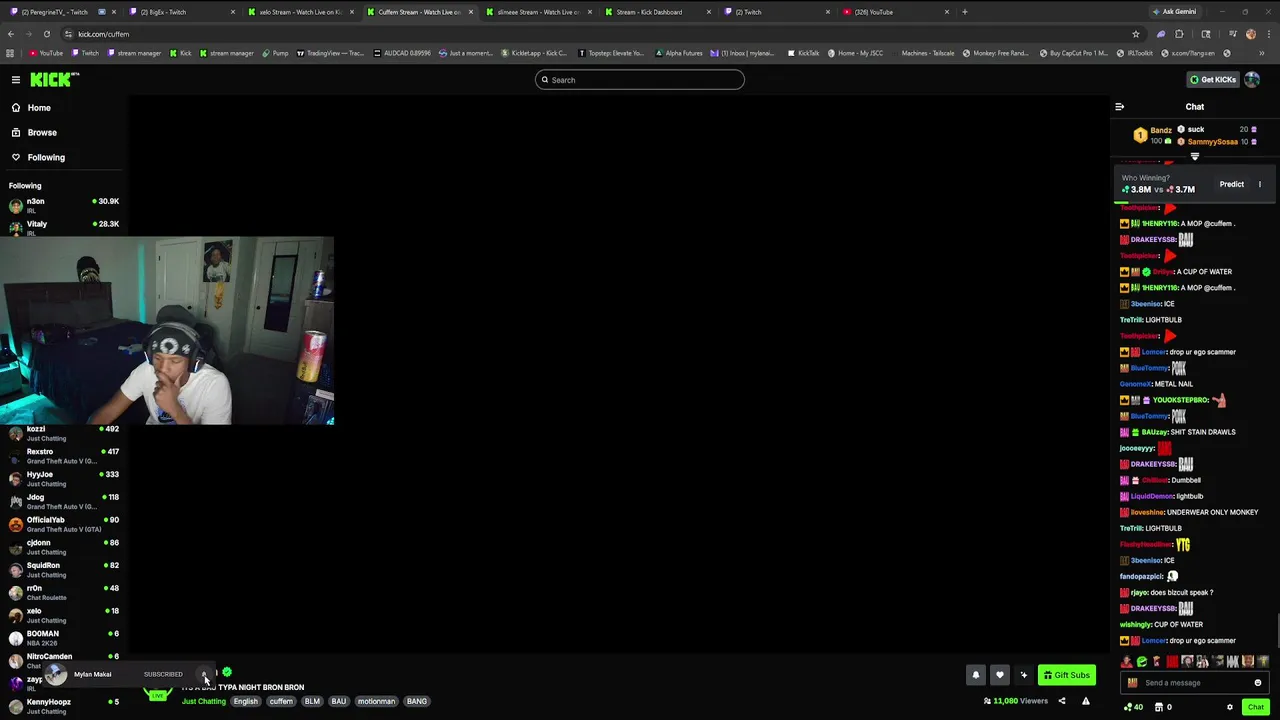Click the report warning triangle icon

tap(1086, 701)
